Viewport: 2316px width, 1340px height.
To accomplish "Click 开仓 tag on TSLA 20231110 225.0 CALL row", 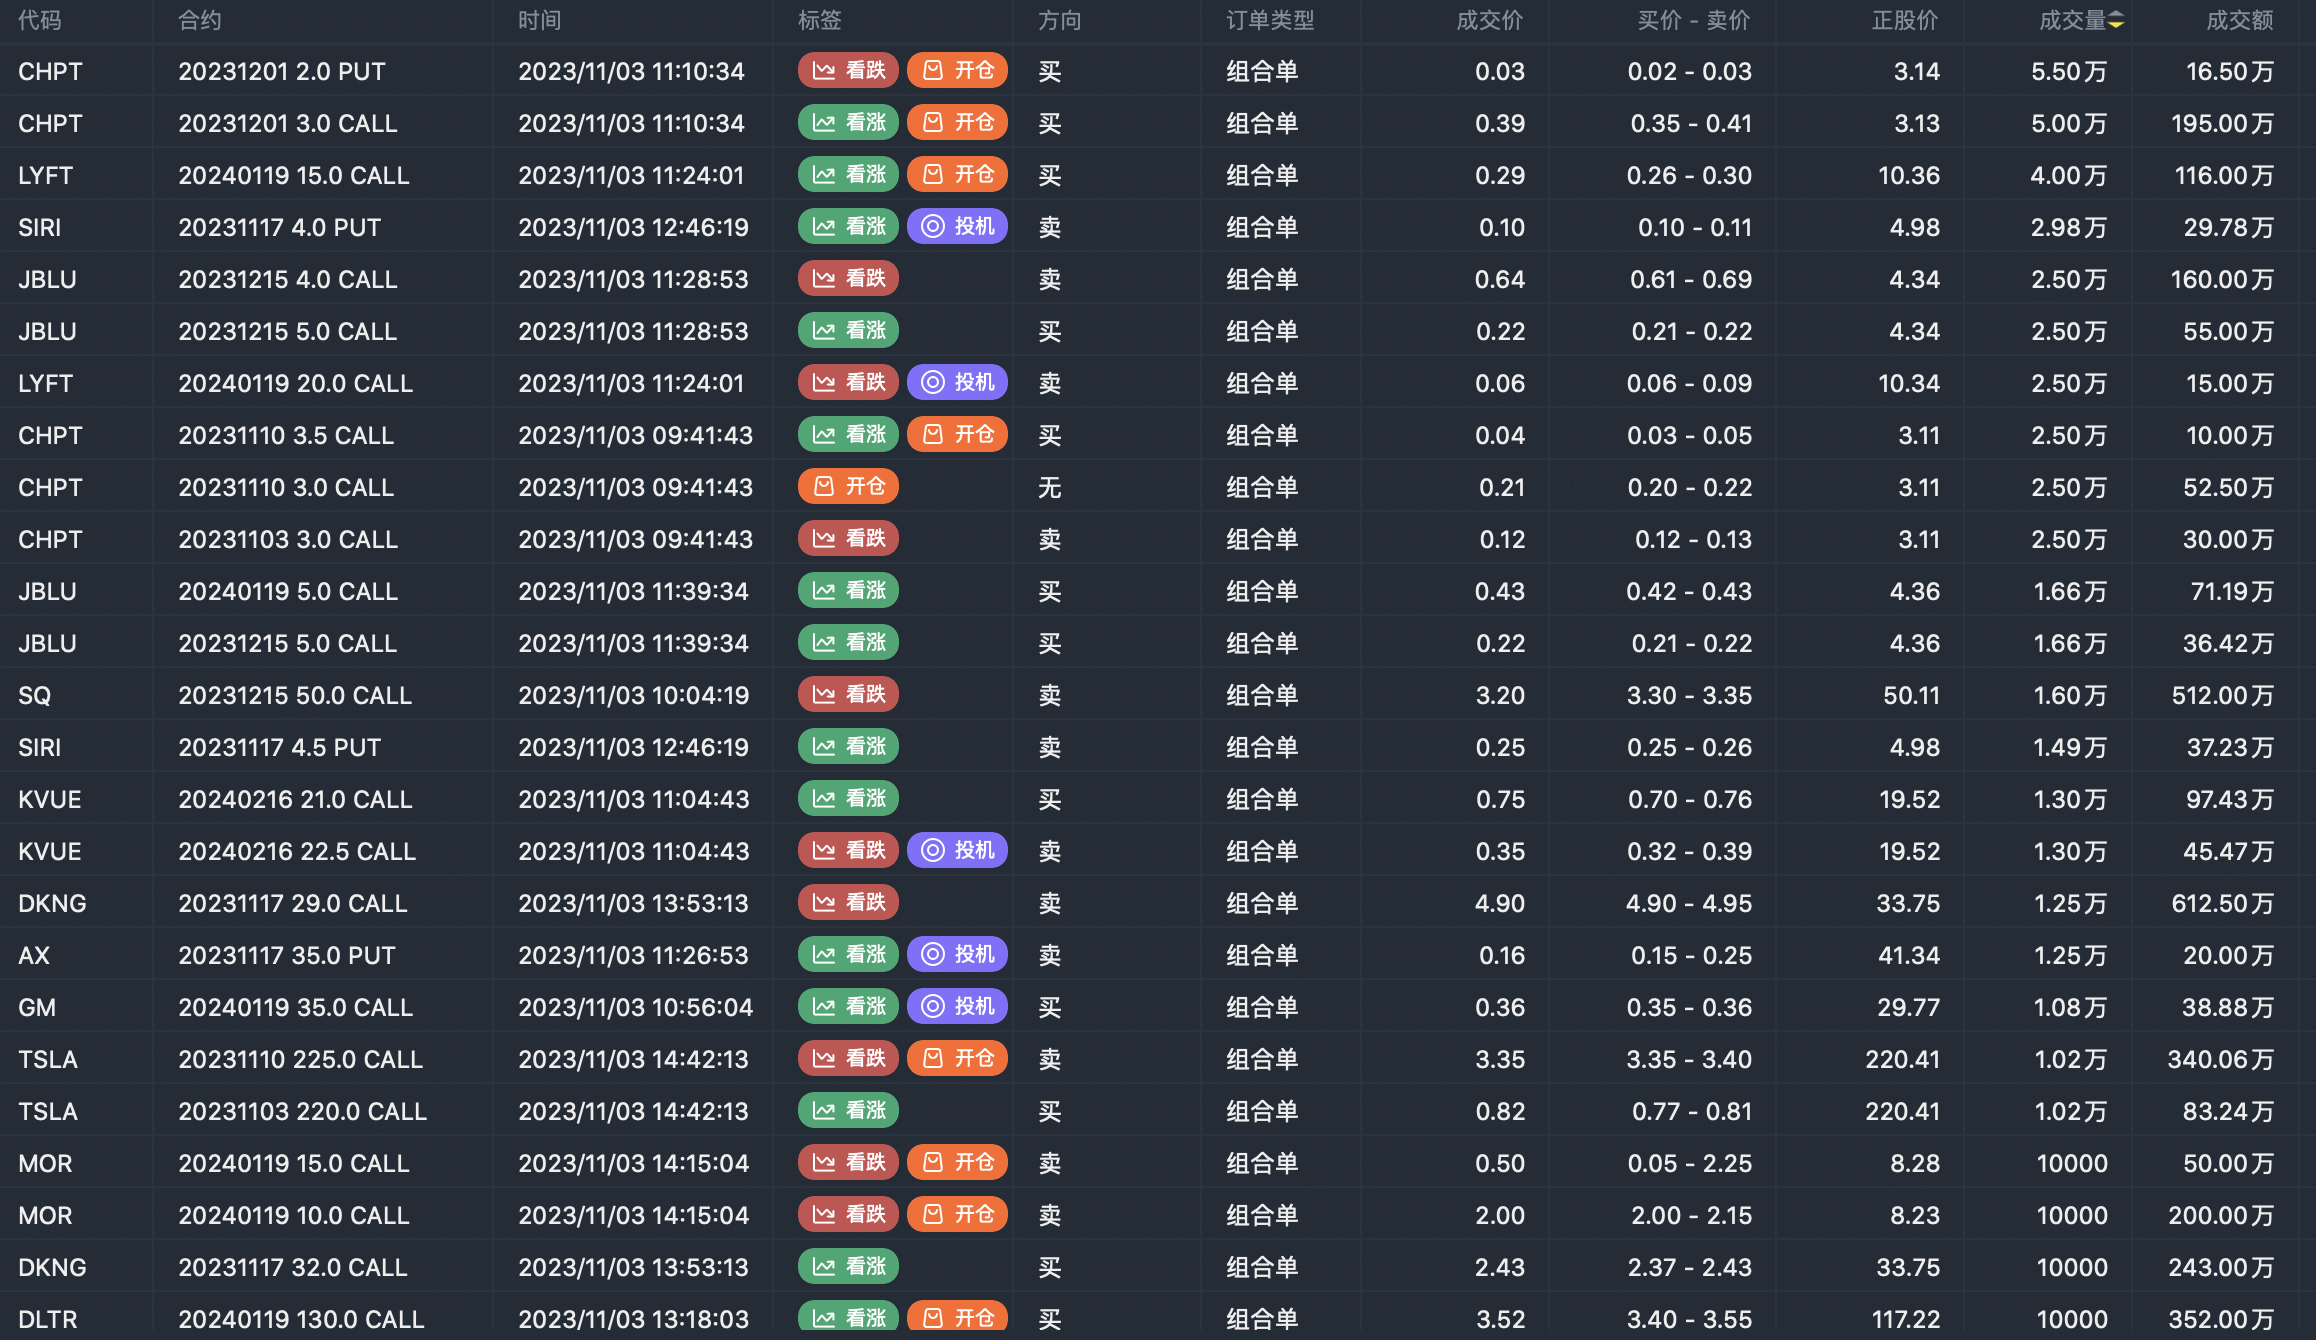I will coord(957,1058).
